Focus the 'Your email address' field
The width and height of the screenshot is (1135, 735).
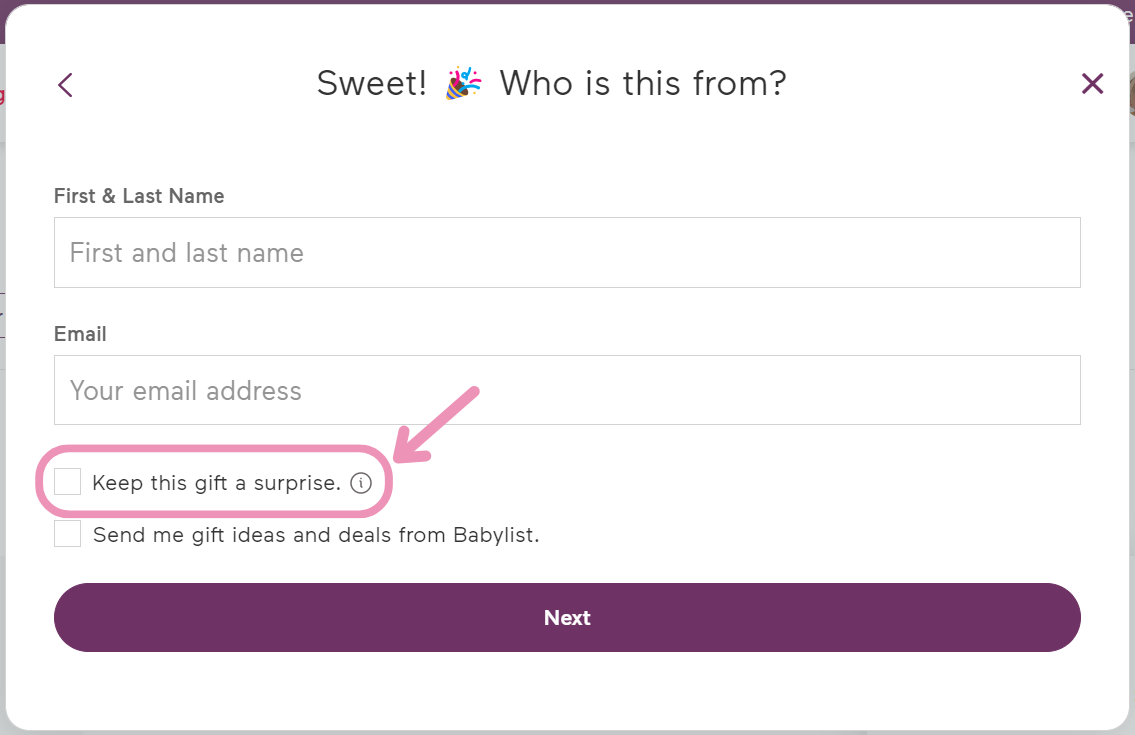coord(567,390)
